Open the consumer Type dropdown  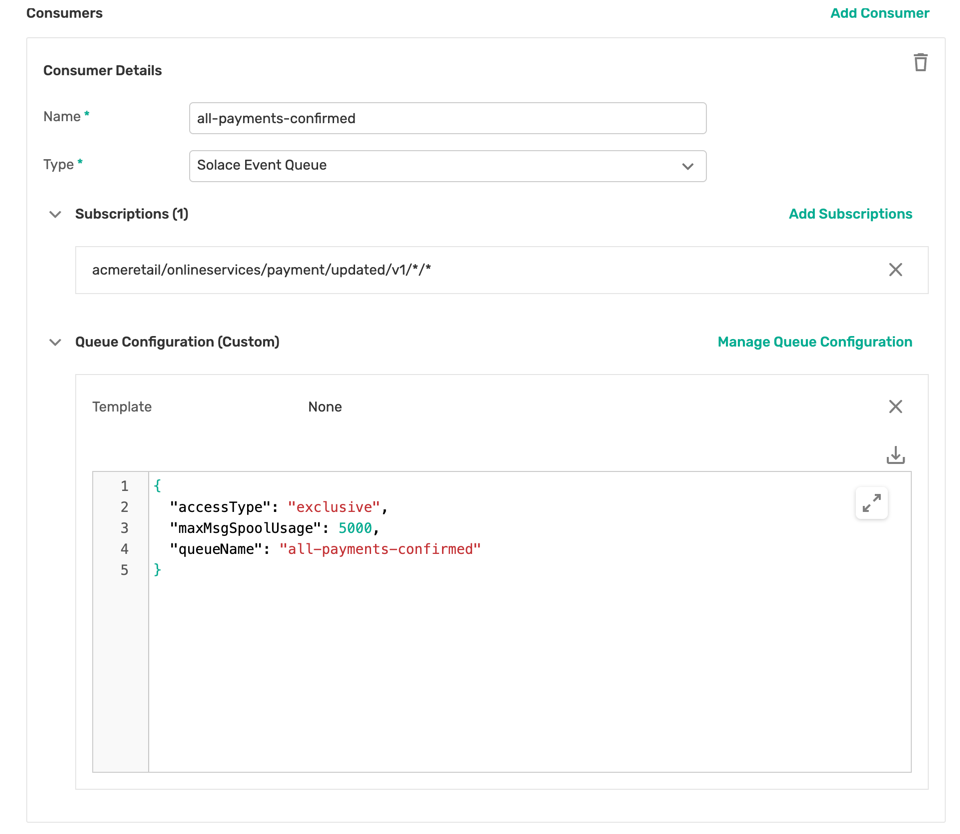[447, 165]
